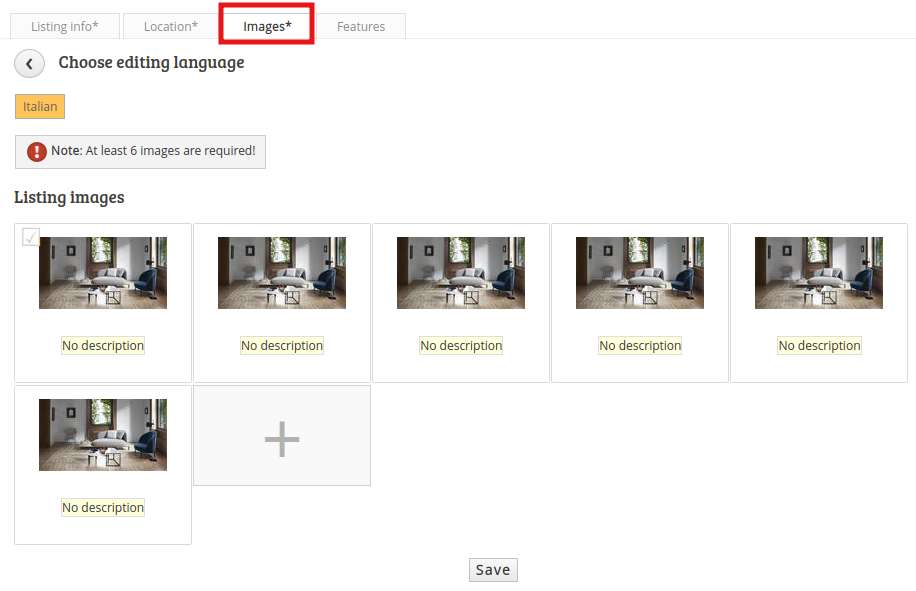This screenshot has height=591, width=916.
Task: Edit the fifth image's No description label
Action: 819,346
